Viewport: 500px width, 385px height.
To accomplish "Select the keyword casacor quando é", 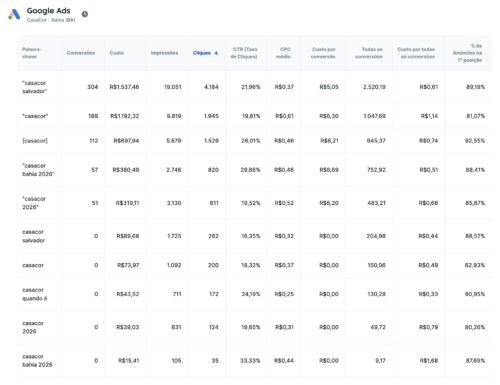I will coord(35,294).
